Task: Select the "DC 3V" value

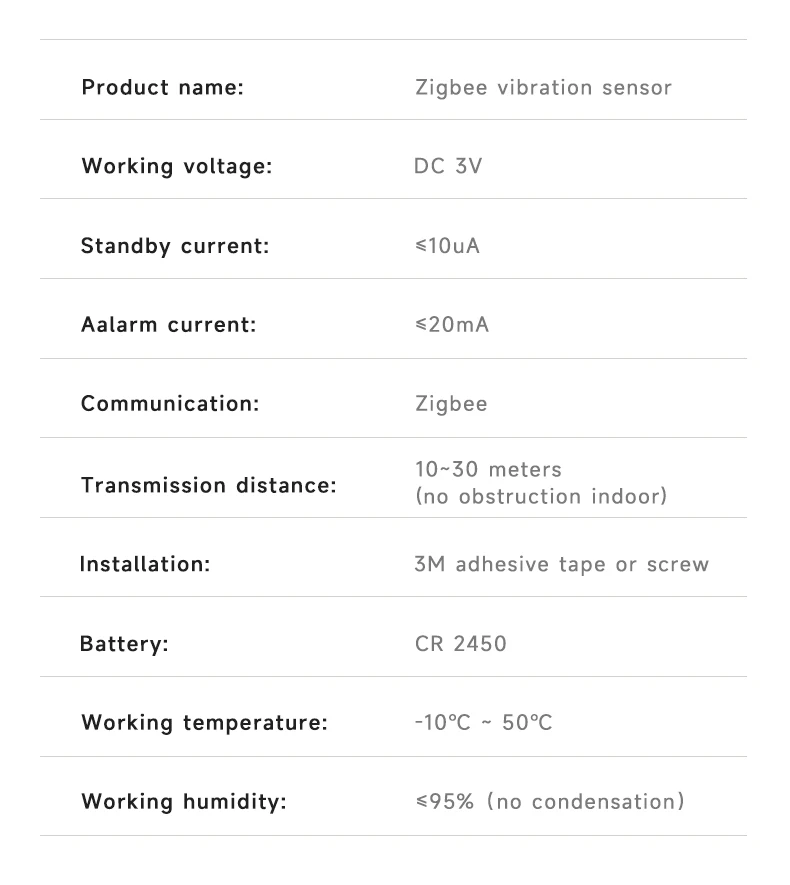Action: (x=448, y=166)
